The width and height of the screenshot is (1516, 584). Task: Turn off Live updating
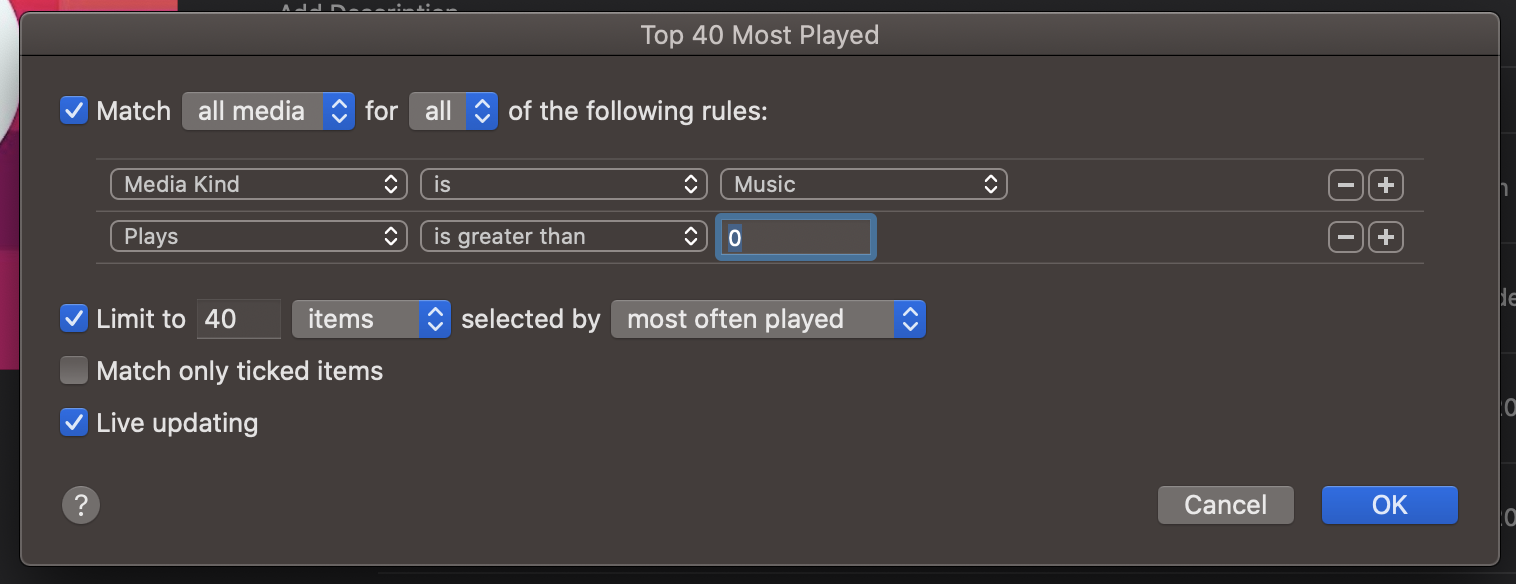(73, 422)
